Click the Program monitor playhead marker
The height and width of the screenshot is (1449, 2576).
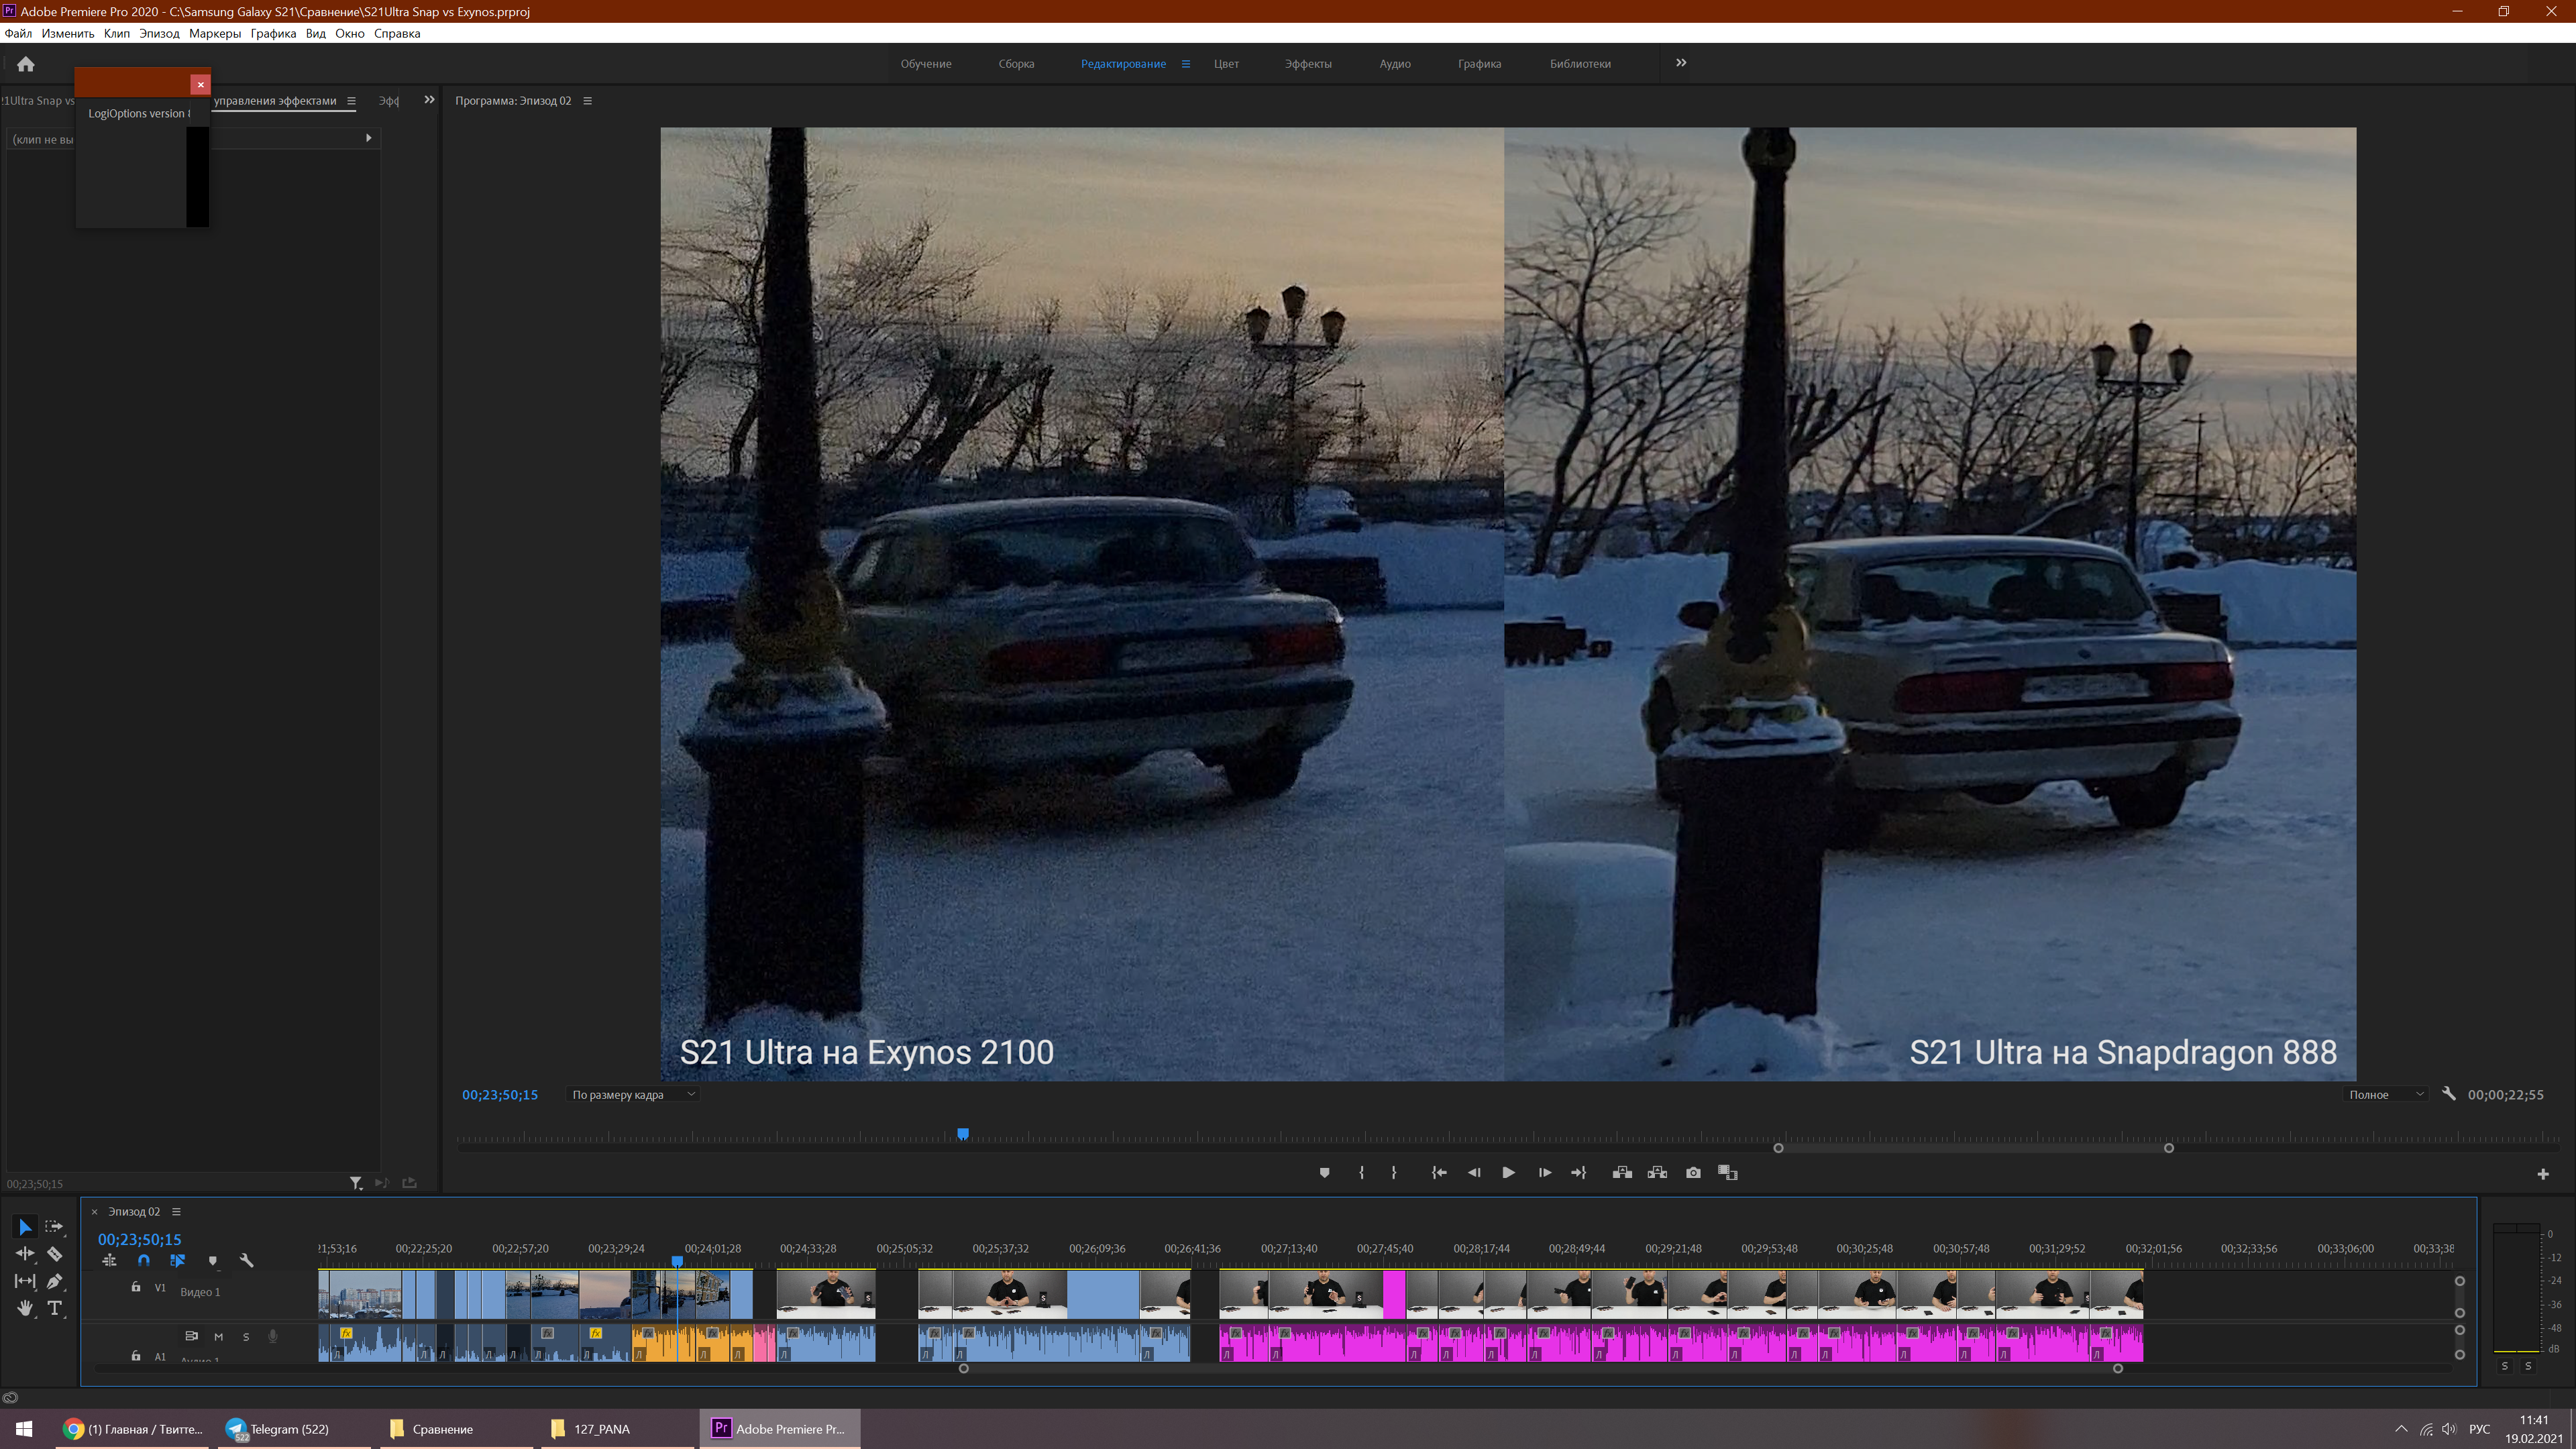[963, 1134]
